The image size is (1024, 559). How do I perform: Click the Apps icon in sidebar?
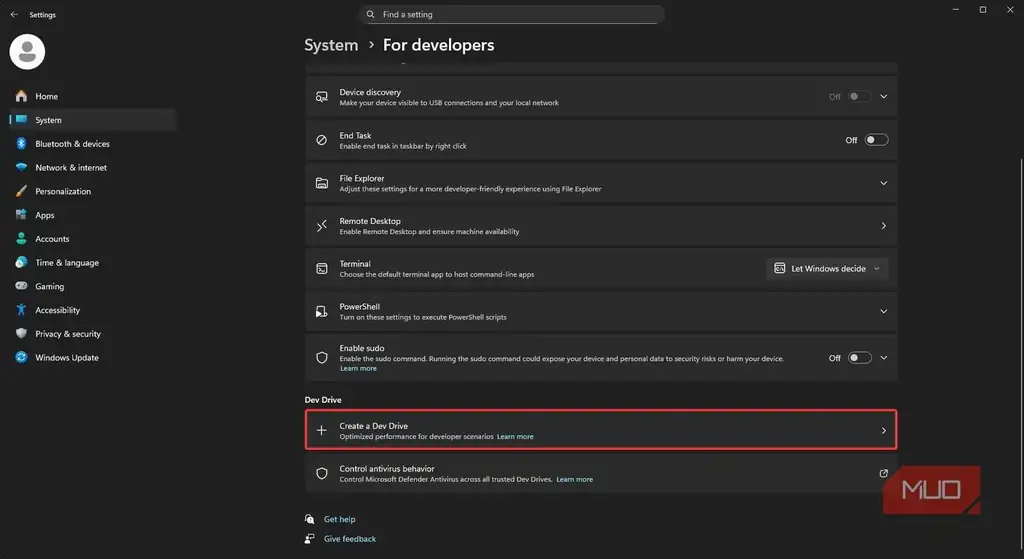tap(22, 215)
